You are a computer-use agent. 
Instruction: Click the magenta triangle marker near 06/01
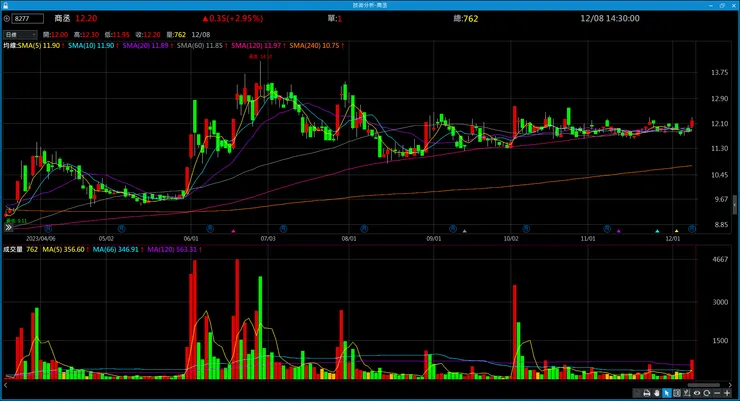pos(233,231)
